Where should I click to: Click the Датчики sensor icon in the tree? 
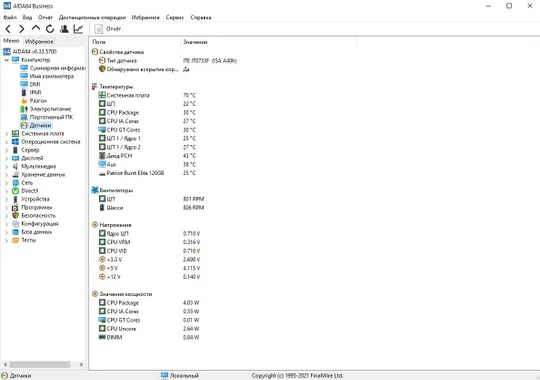[x=24, y=125]
